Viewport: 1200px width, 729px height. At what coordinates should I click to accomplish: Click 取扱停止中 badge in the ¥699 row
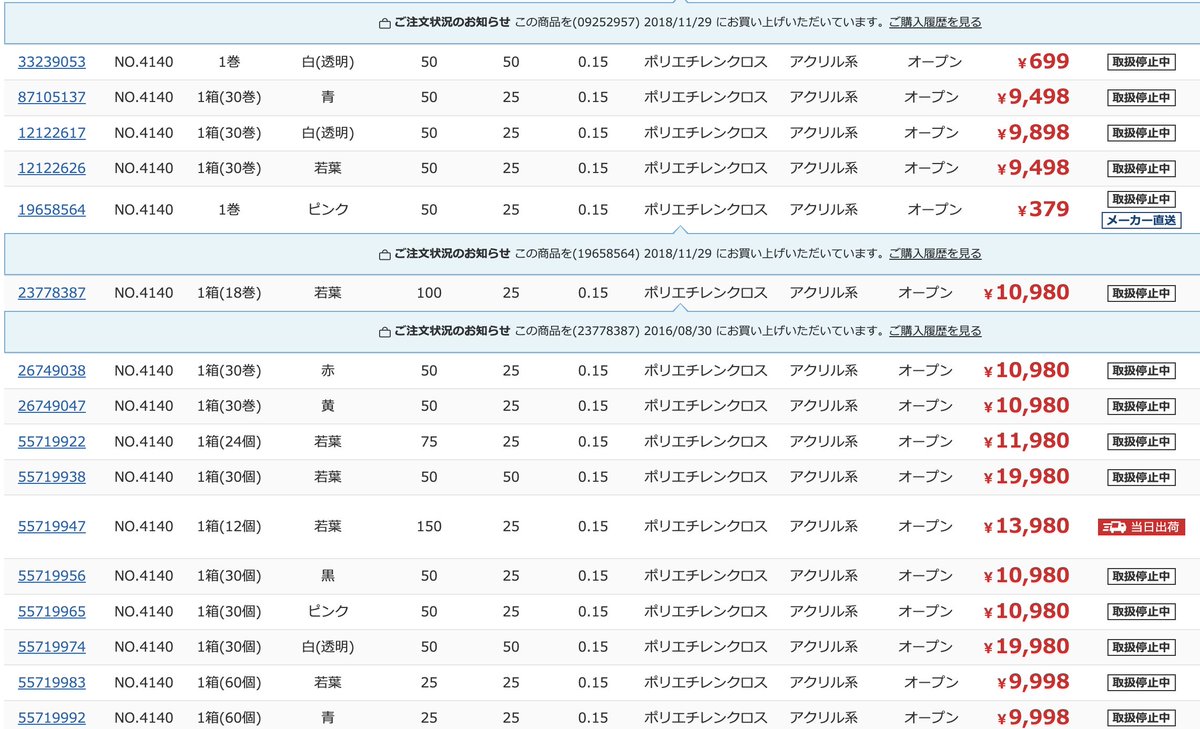click(x=1141, y=62)
